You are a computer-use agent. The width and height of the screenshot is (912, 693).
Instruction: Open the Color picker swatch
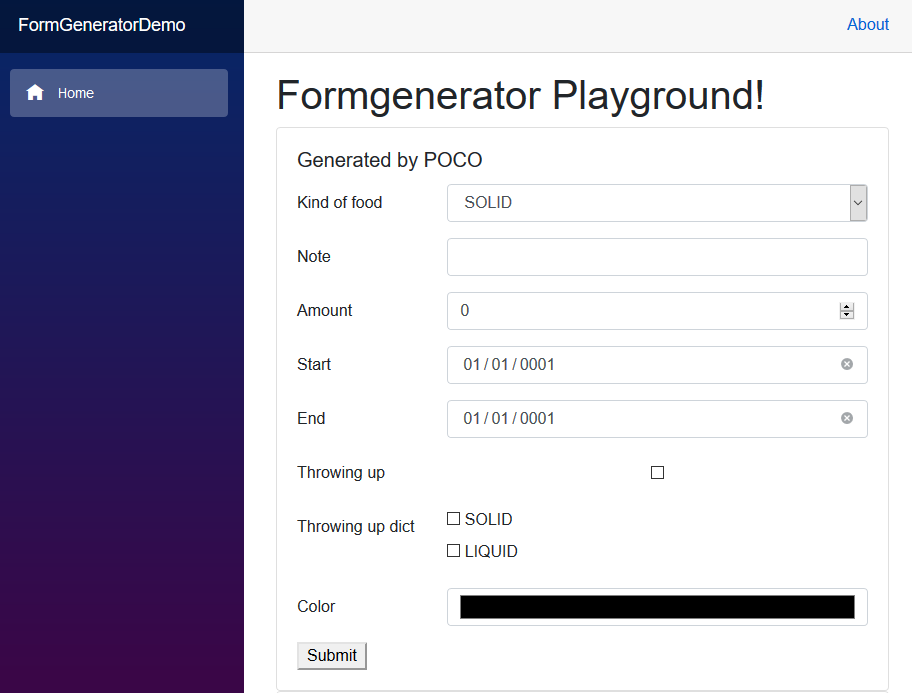[x=657, y=606]
